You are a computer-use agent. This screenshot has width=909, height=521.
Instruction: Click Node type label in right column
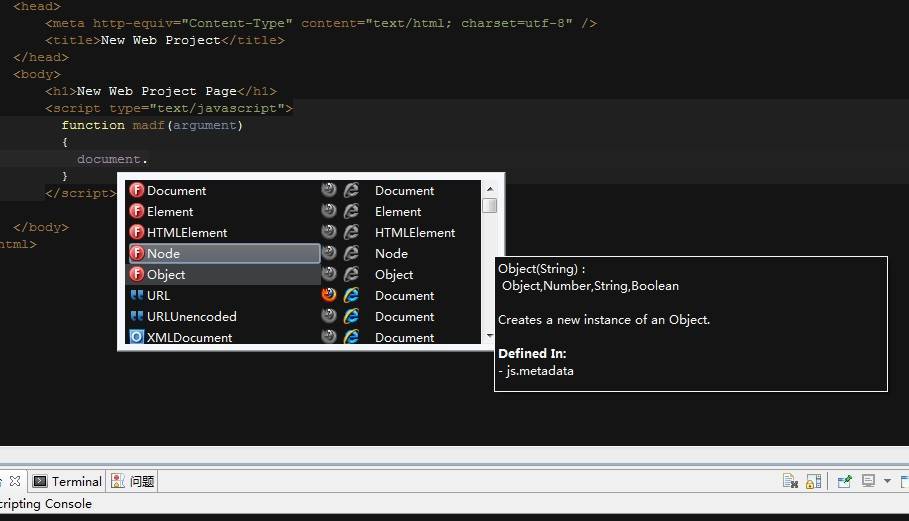391,253
